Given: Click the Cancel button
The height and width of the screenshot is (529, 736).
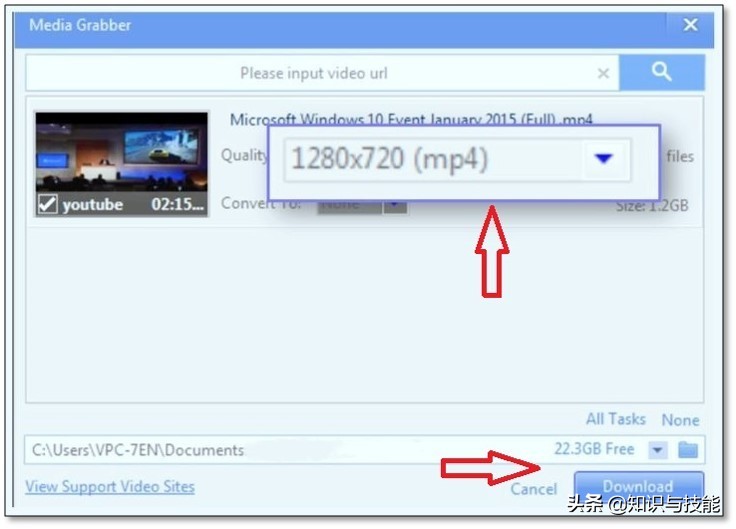Looking at the screenshot, I should point(534,489).
